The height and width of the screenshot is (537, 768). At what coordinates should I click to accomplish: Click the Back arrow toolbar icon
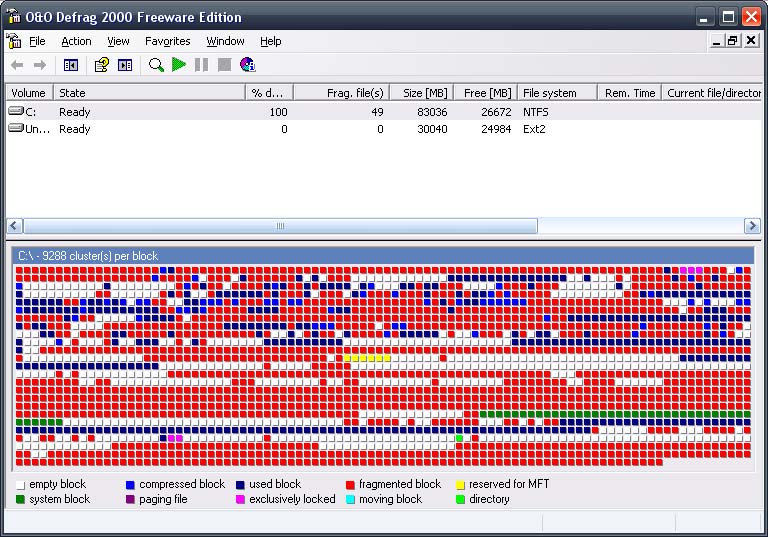17,65
